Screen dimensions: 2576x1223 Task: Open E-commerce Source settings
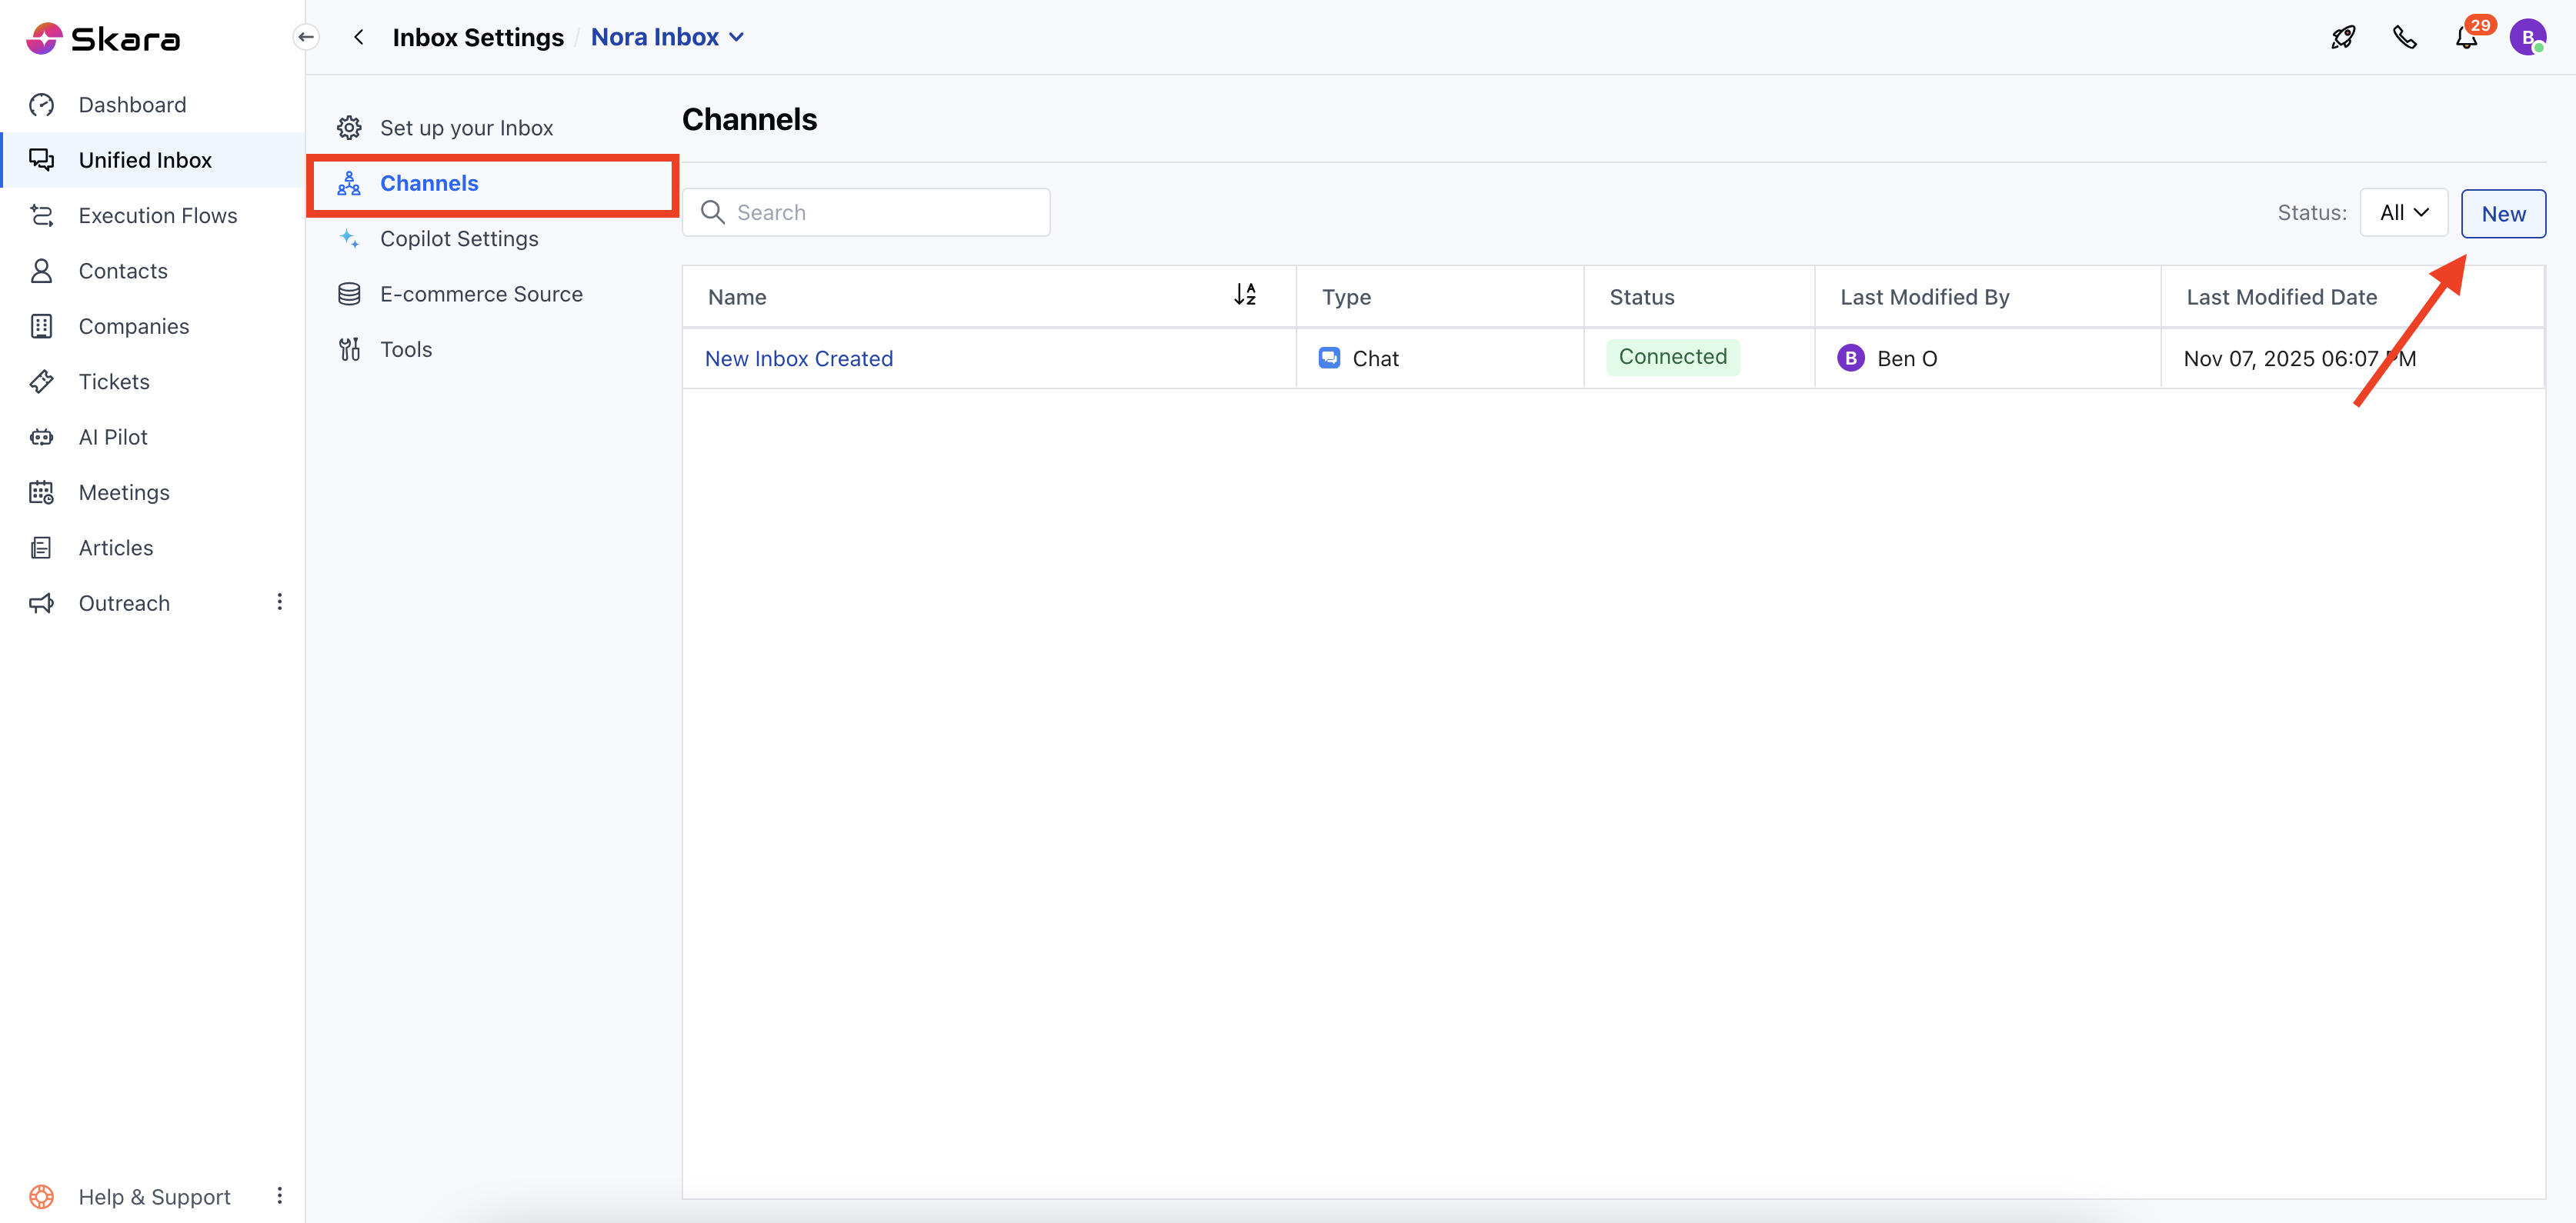click(x=481, y=294)
